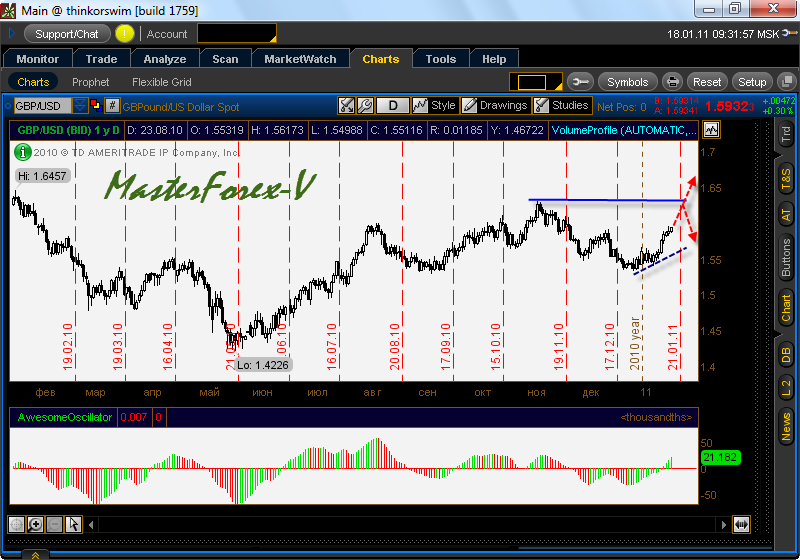Switch to the Prophet sub-tab
Image resolution: width=800 pixels, height=560 pixels.
pos(90,82)
